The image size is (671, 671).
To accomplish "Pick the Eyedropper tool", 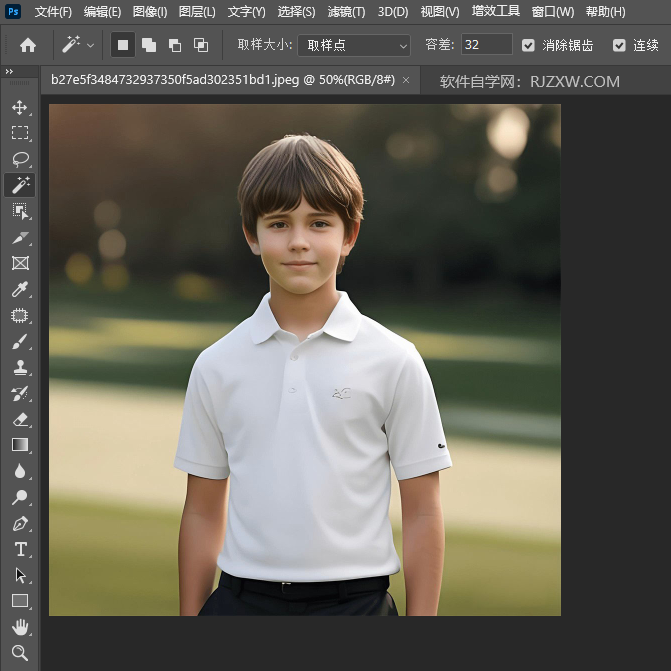I will click(20, 290).
